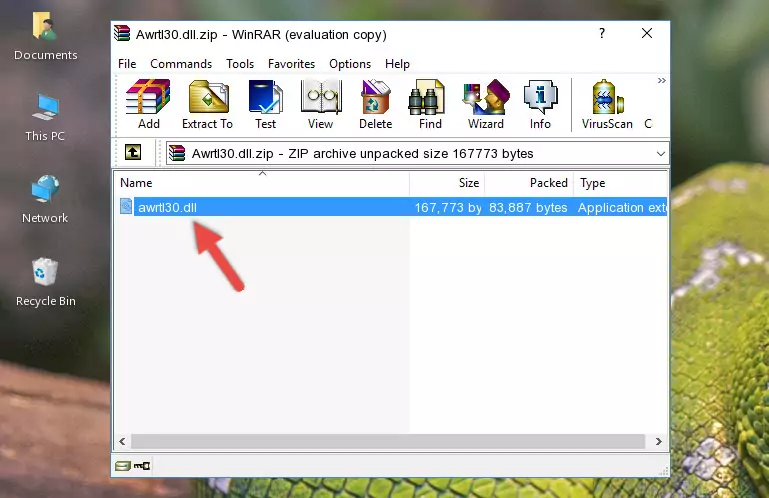Close the WinRAR window
Screen dimensions: 769x498
(x=647, y=33)
